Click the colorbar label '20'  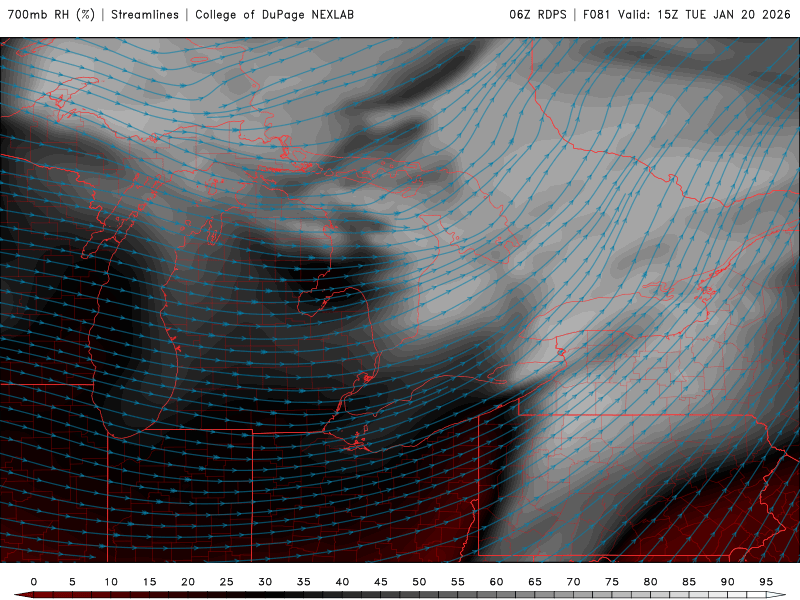coord(188,582)
